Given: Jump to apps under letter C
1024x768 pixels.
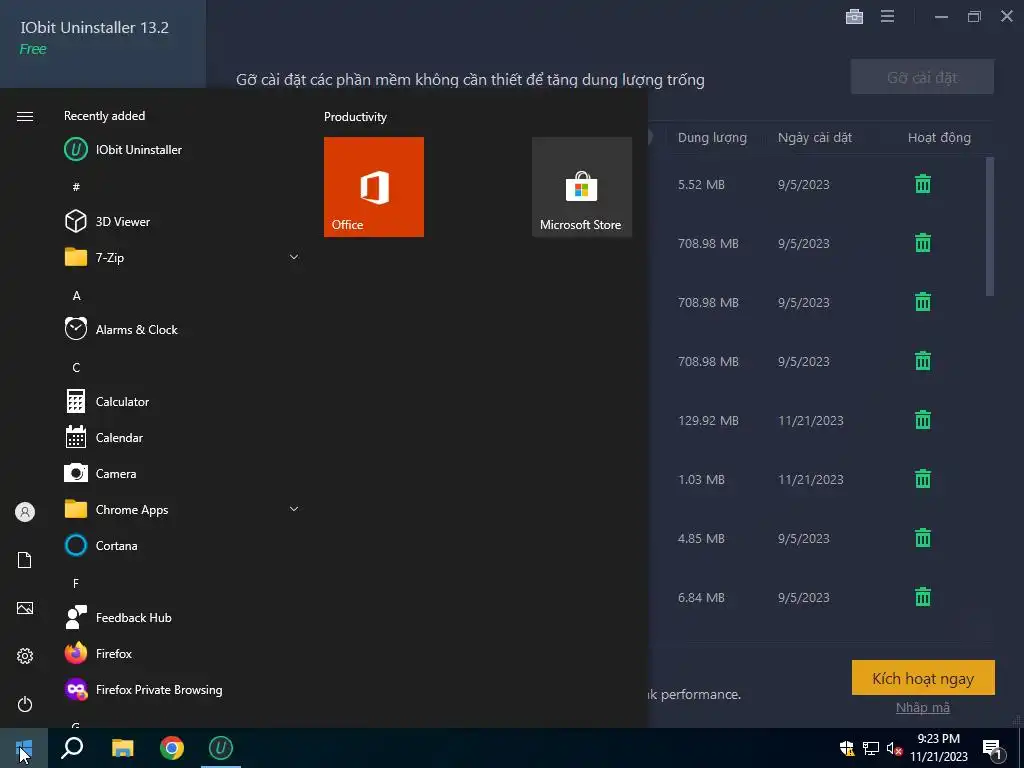Looking at the screenshot, I should 76,368.
